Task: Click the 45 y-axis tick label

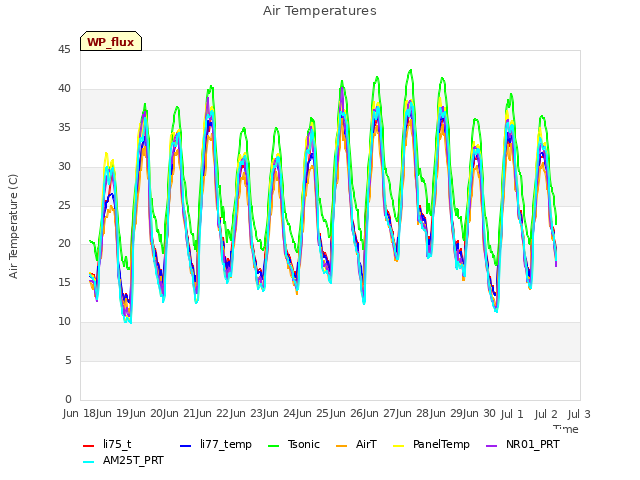Action: (x=64, y=49)
